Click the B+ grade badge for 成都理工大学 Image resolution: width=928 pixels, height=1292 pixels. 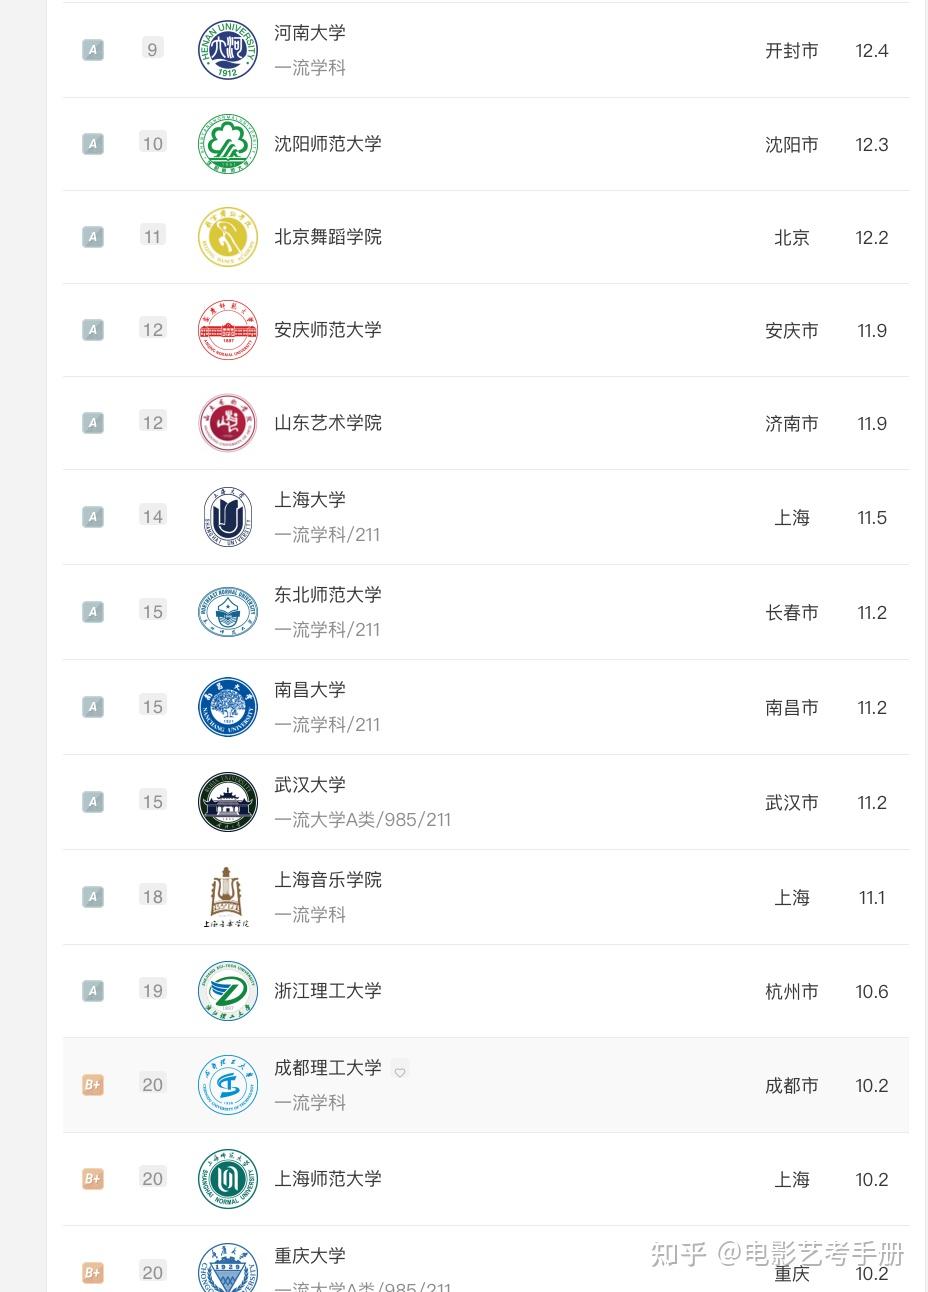click(92, 1085)
